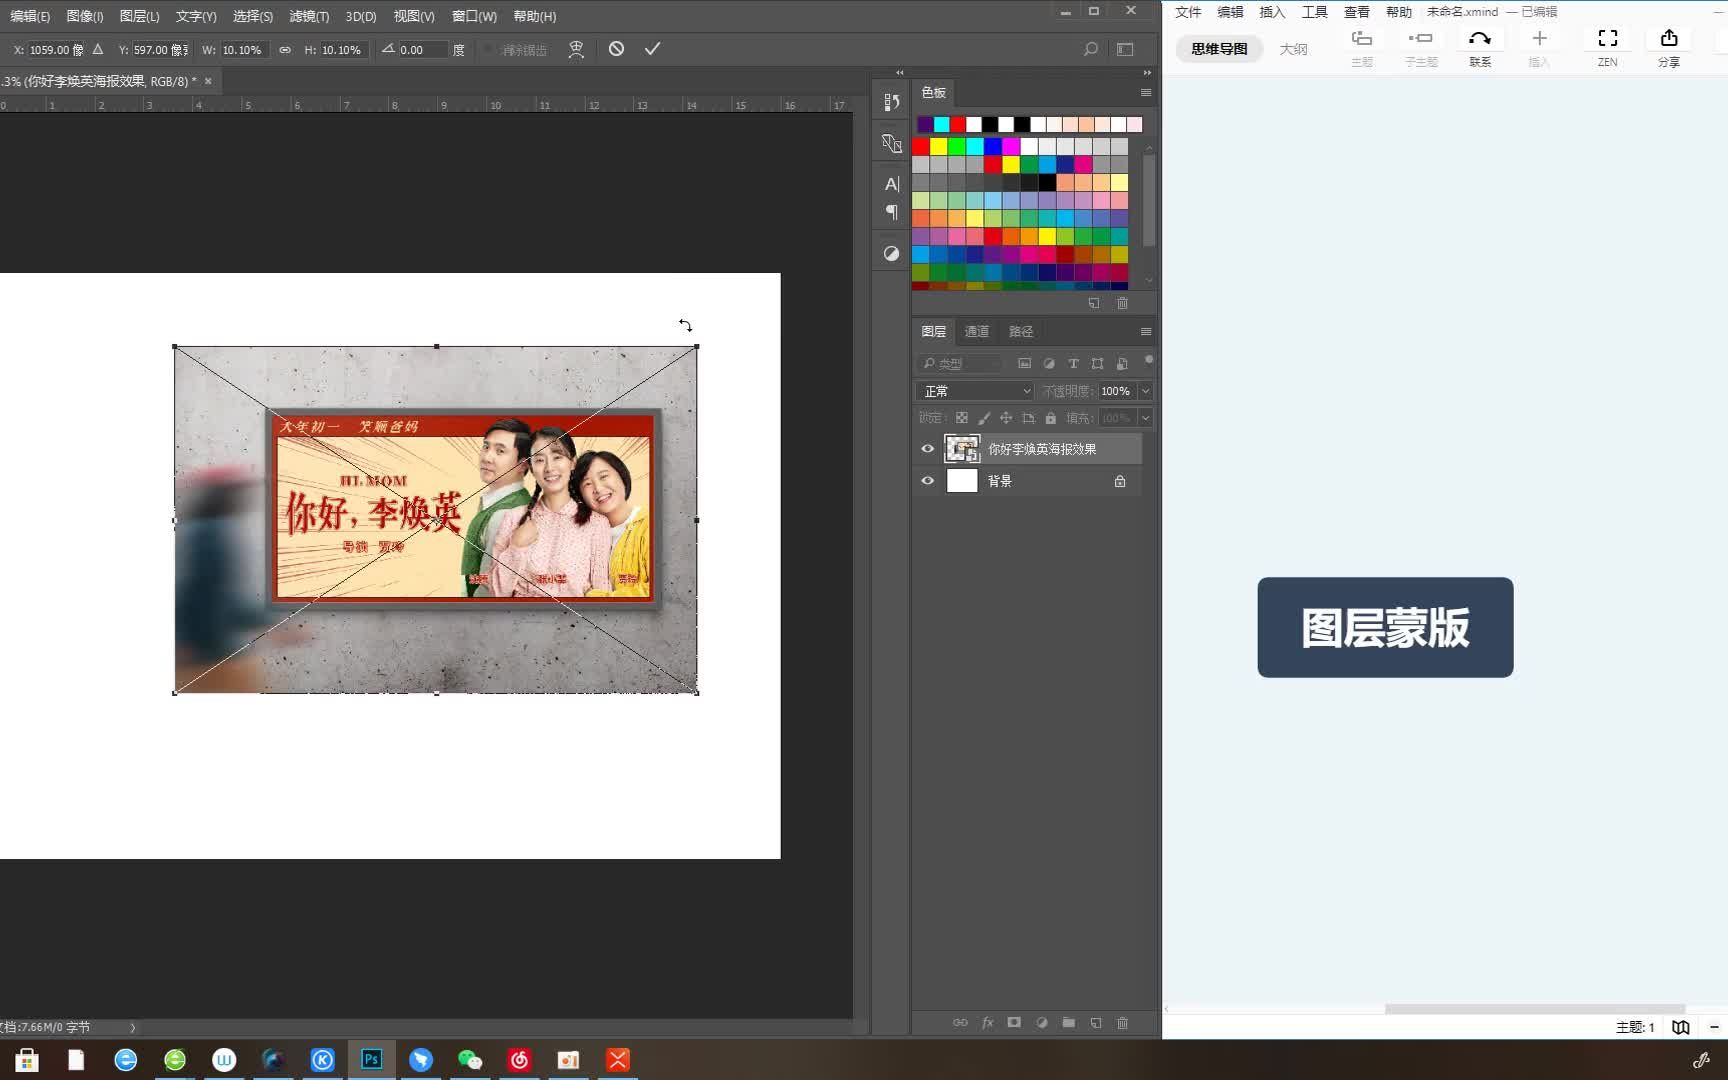1728x1080 pixels.
Task: Cancel the transform with the circle-slash icon
Action: coord(616,49)
